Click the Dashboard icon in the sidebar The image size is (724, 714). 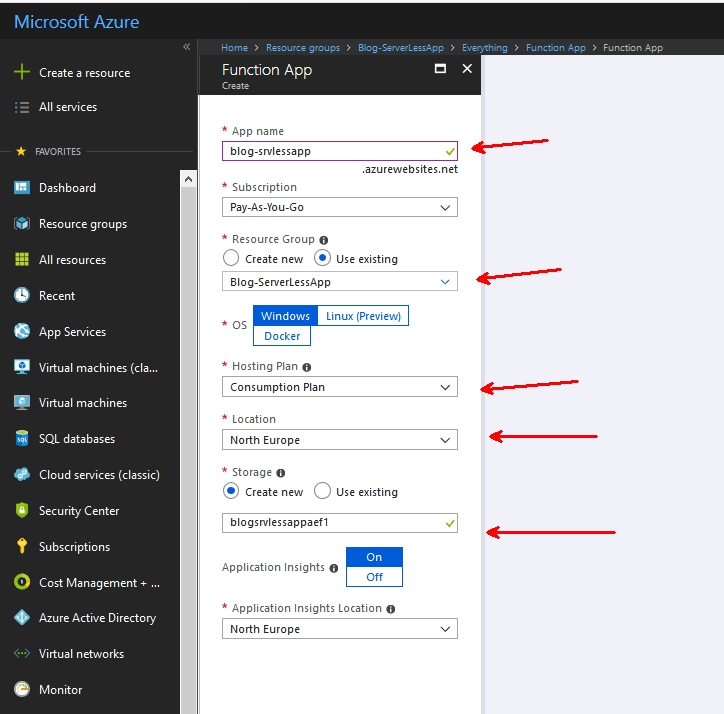click(22, 188)
